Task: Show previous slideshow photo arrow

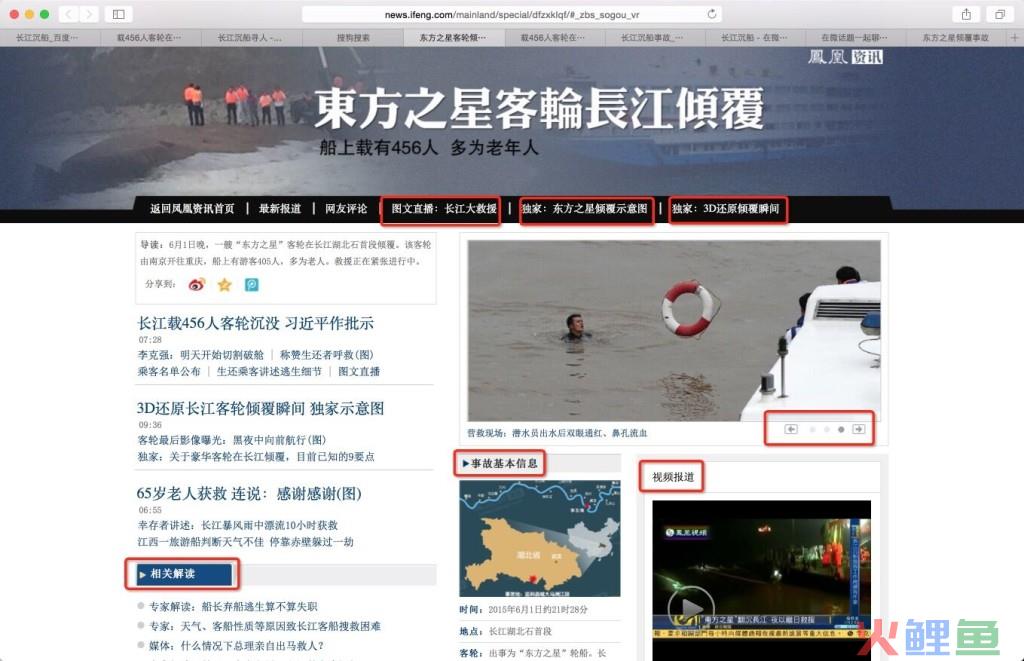Action: pyautogui.click(x=791, y=429)
